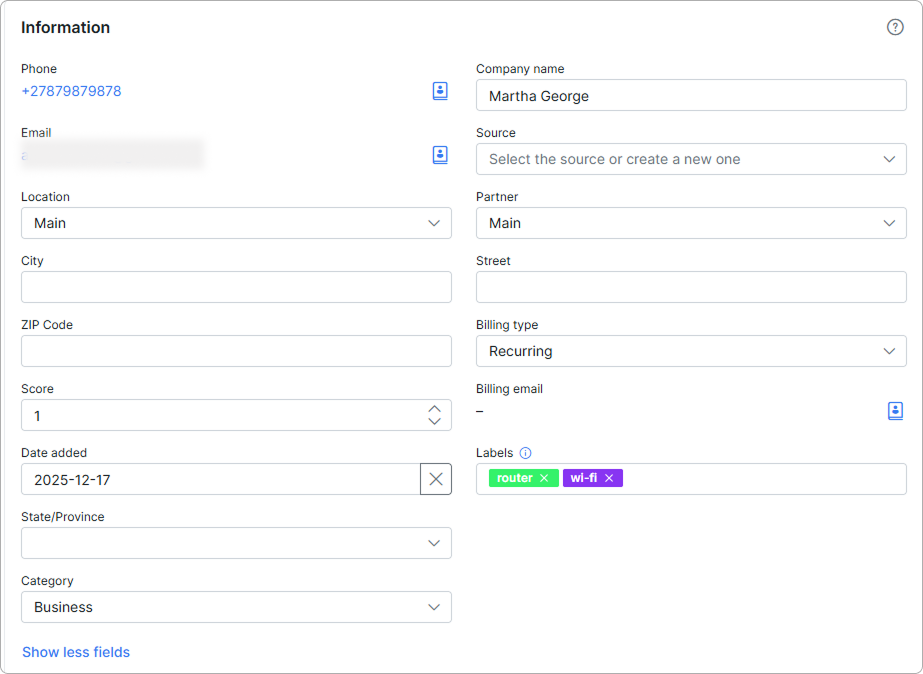The image size is (923, 674).
Task: Click the help question mark icon
Action: [895, 27]
